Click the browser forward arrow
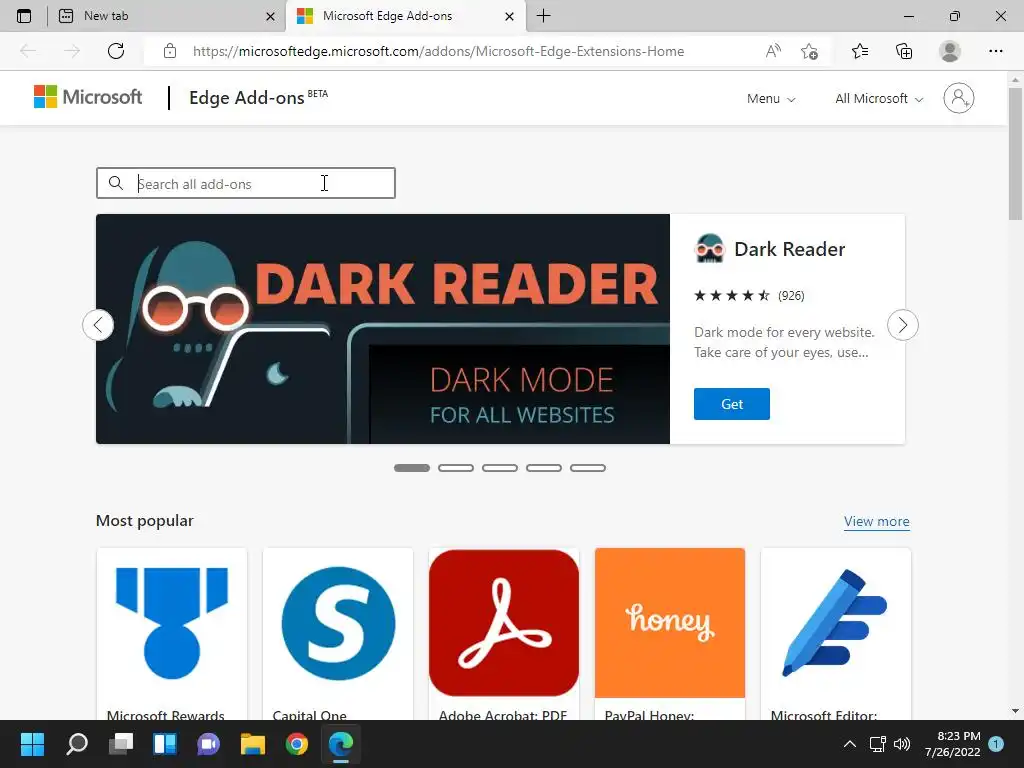Image resolution: width=1024 pixels, height=768 pixels. point(72,51)
